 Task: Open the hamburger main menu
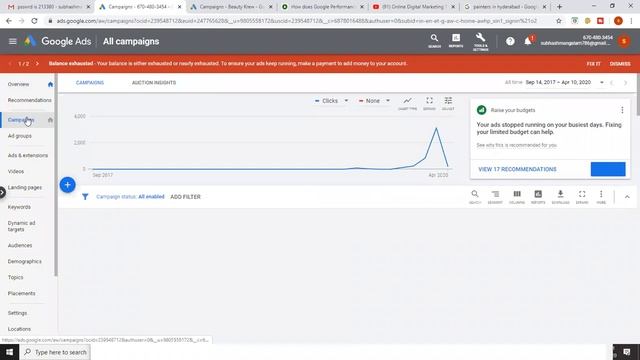(13, 41)
